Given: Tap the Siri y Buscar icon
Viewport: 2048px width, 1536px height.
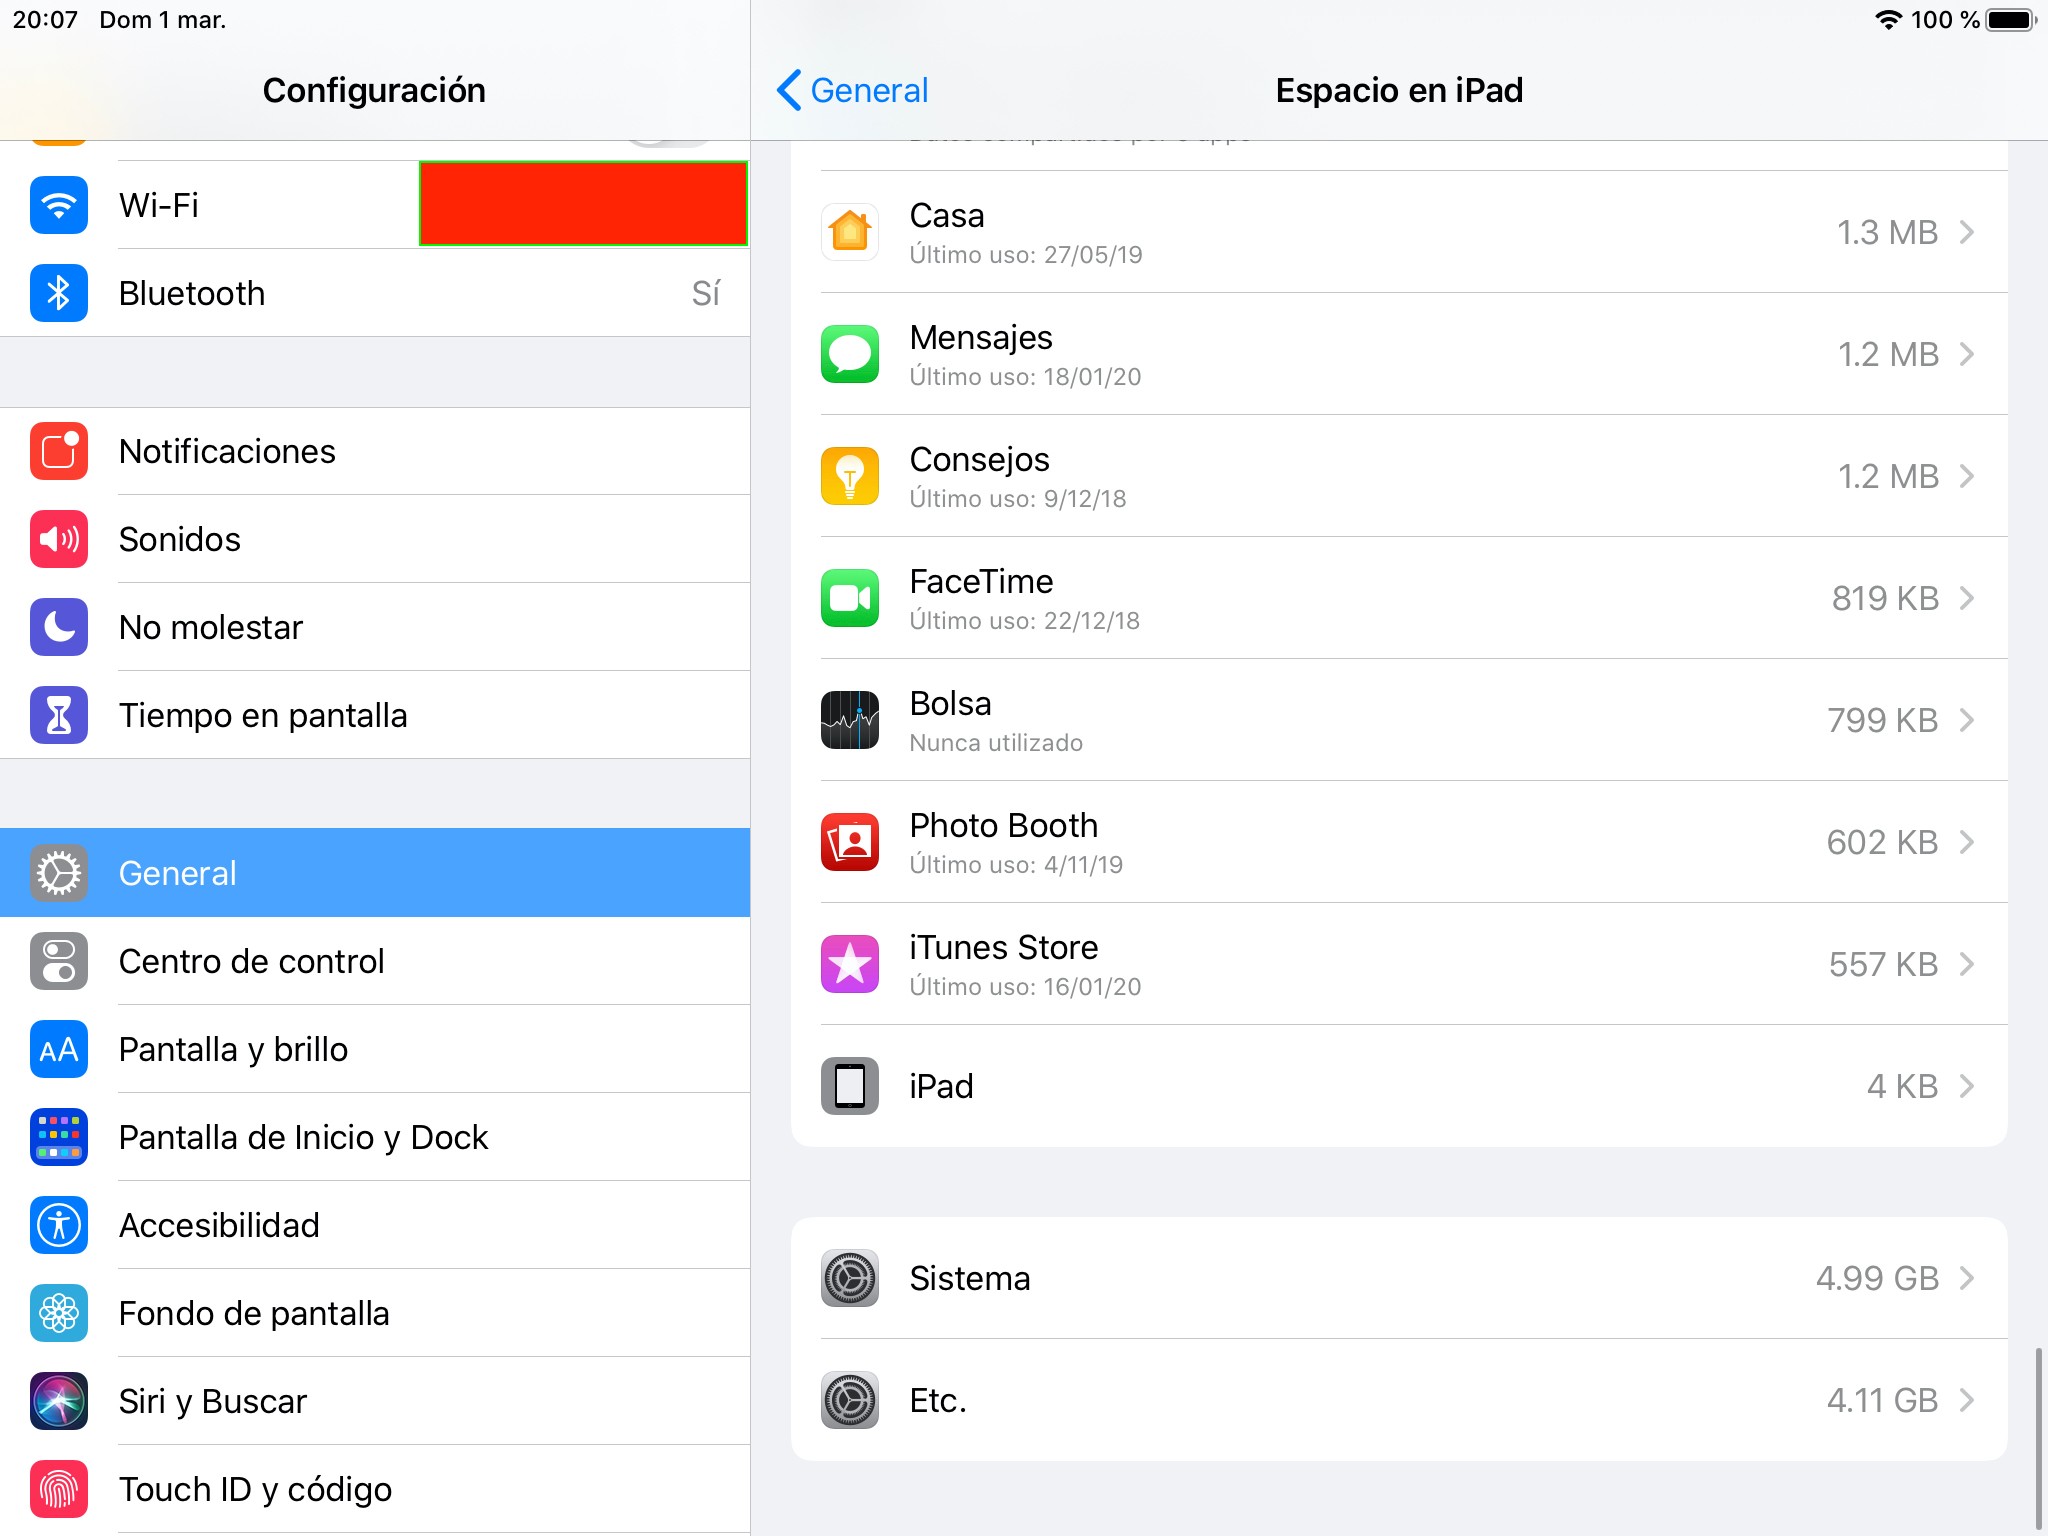Looking at the screenshot, I should (59, 1401).
